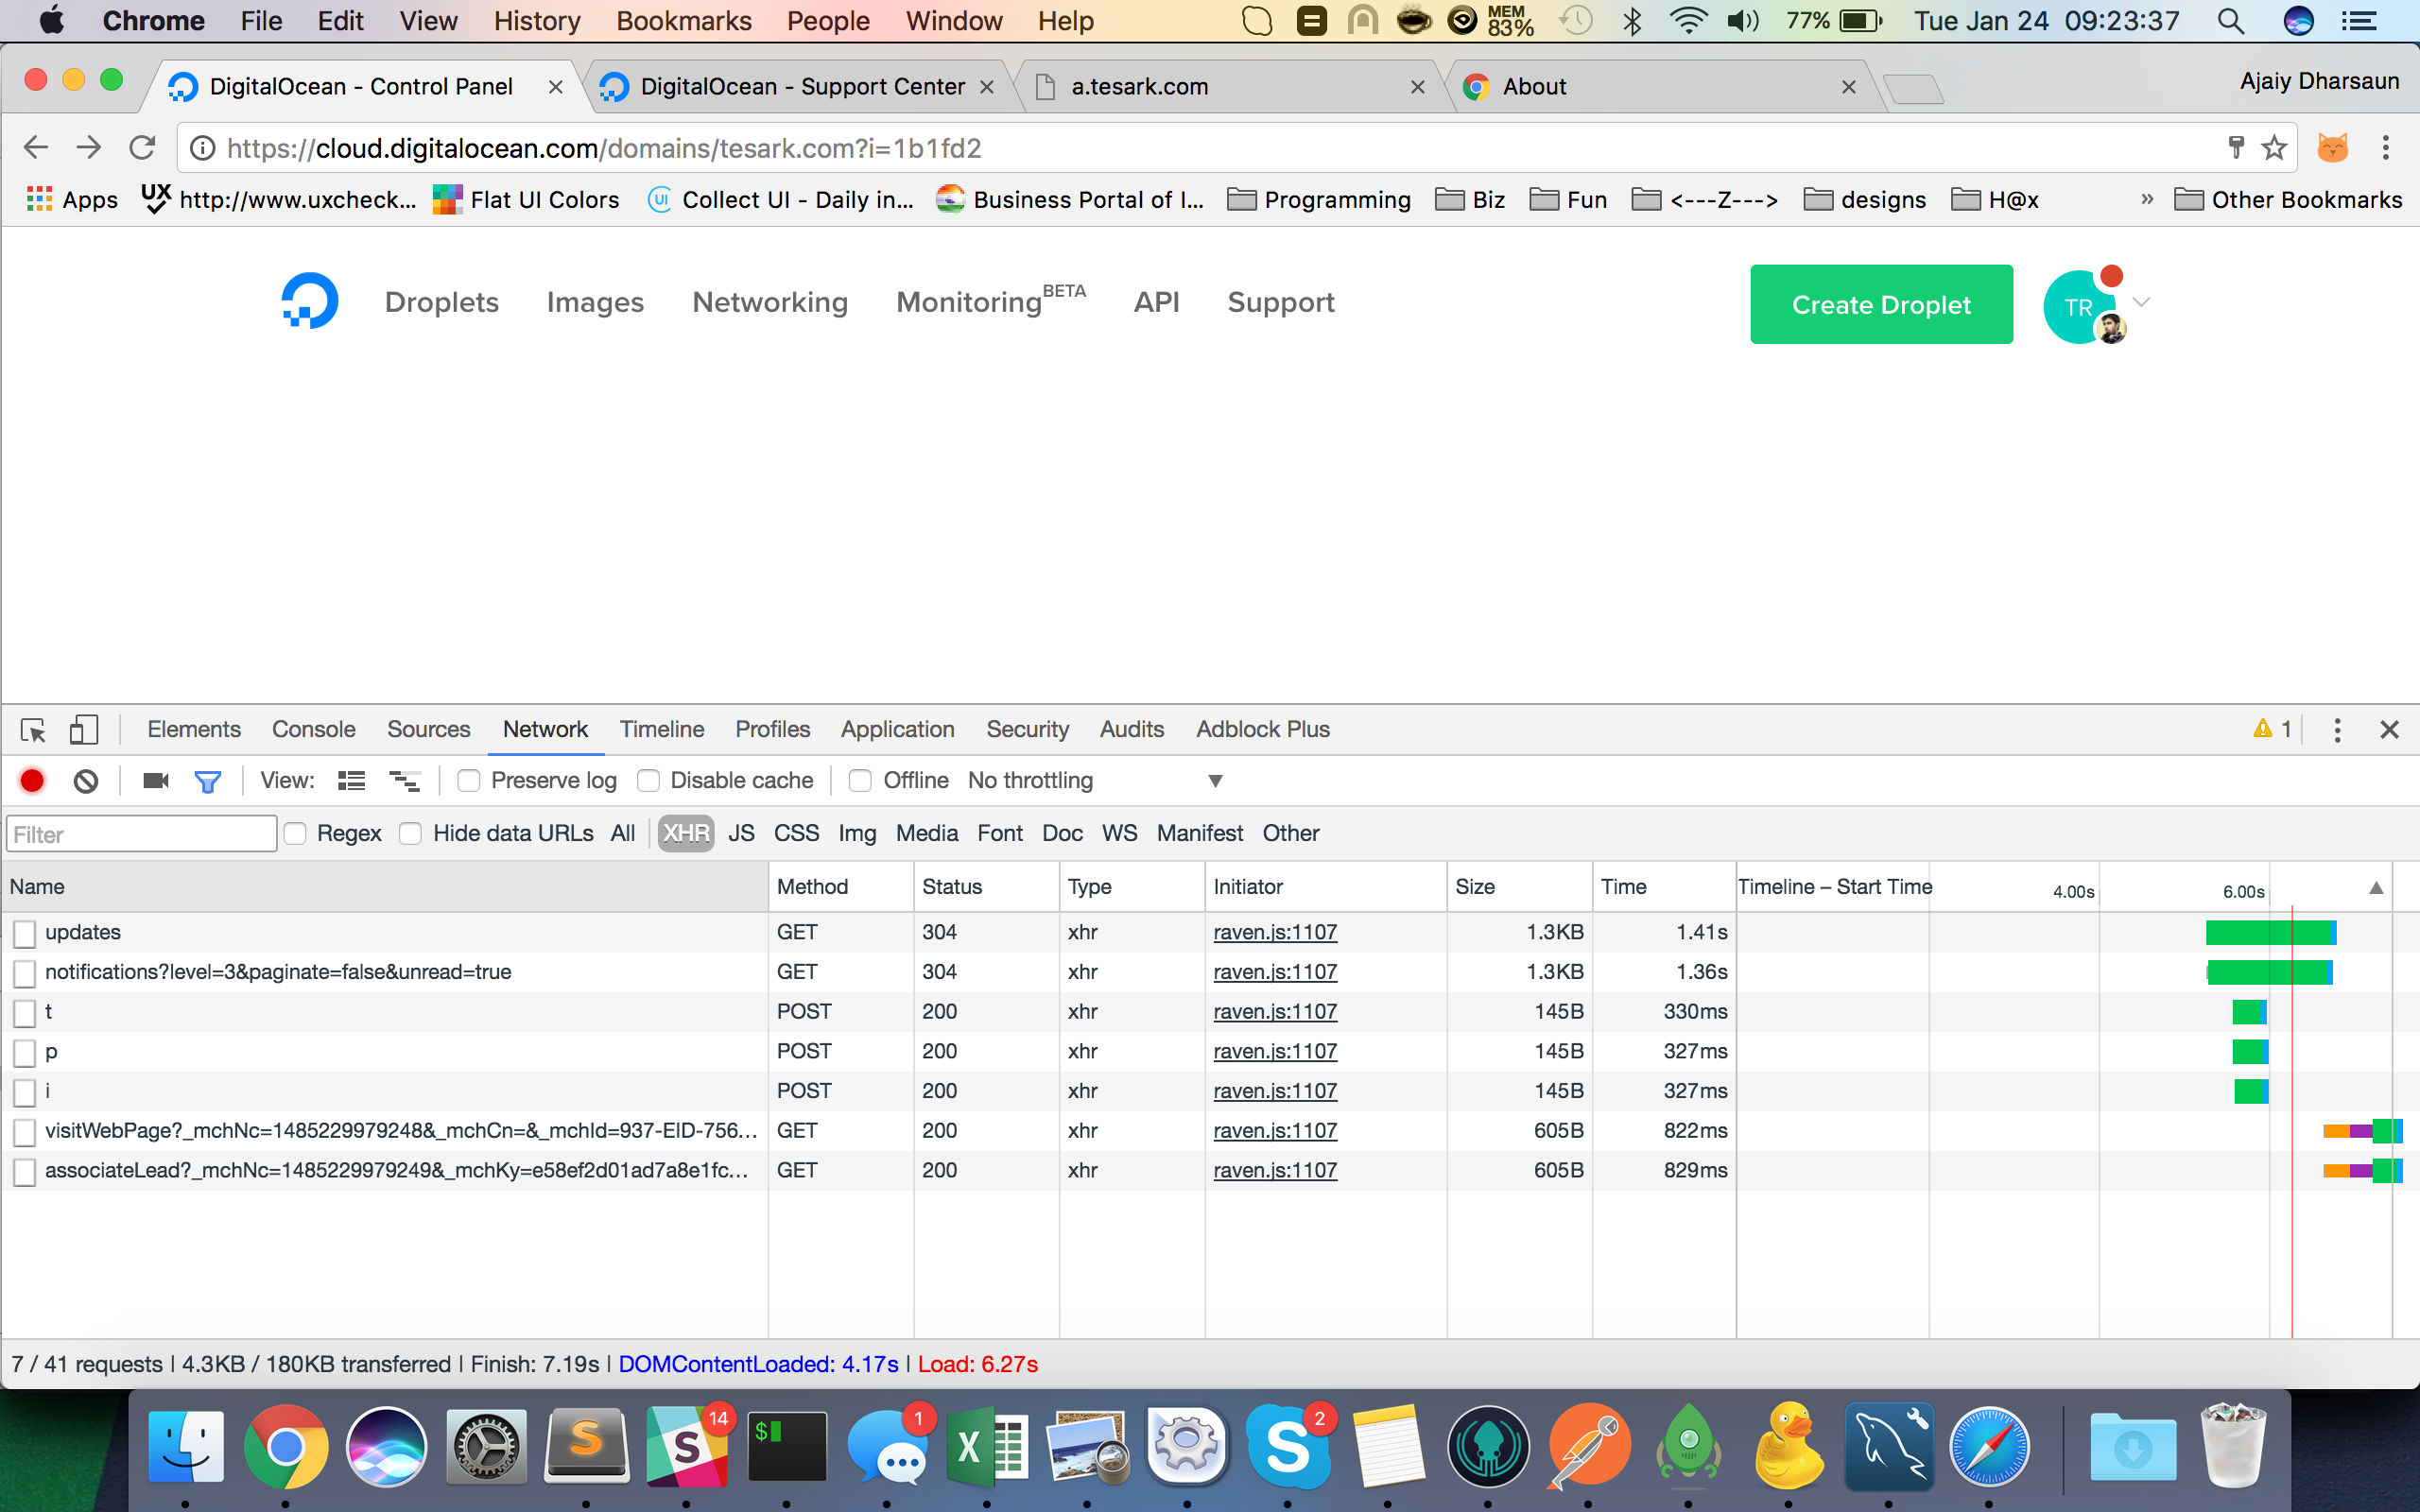This screenshot has height=1512, width=2420.
Task: Open the Bookmarks menu in menu bar
Action: (x=684, y=21)
